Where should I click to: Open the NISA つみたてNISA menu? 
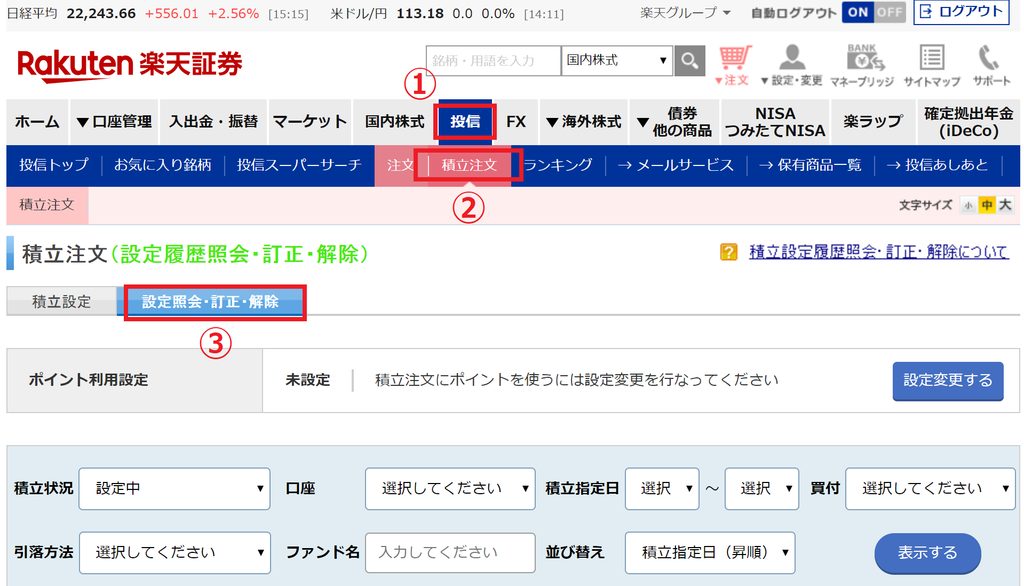775,122
